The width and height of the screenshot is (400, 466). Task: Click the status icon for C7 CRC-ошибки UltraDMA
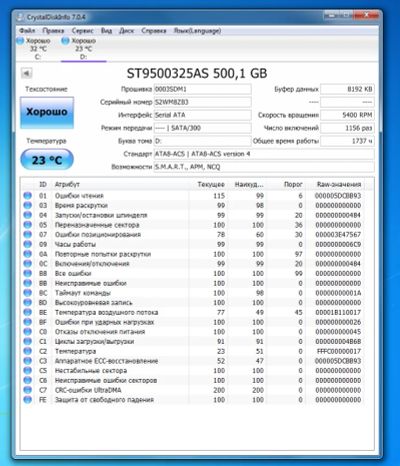[27, 390]
